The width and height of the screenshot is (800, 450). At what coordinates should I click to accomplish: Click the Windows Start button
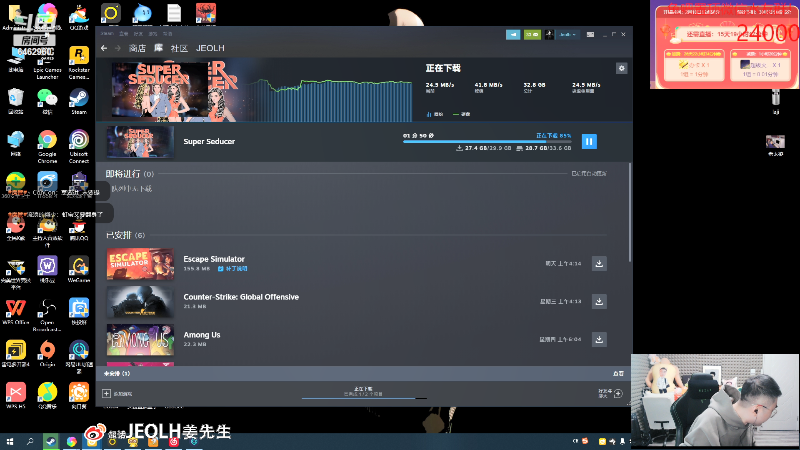10,442
